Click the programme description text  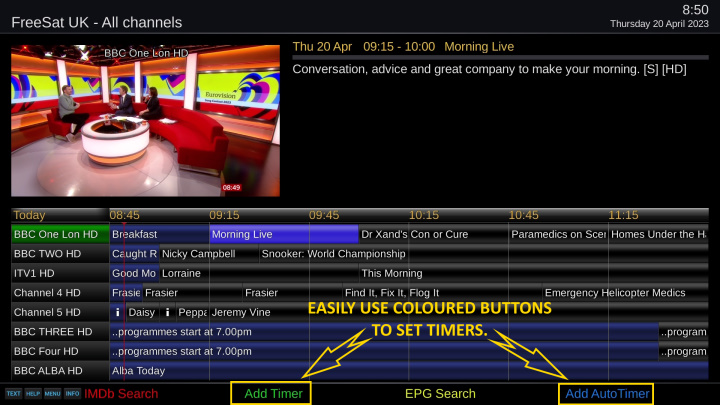coord(489,69)
